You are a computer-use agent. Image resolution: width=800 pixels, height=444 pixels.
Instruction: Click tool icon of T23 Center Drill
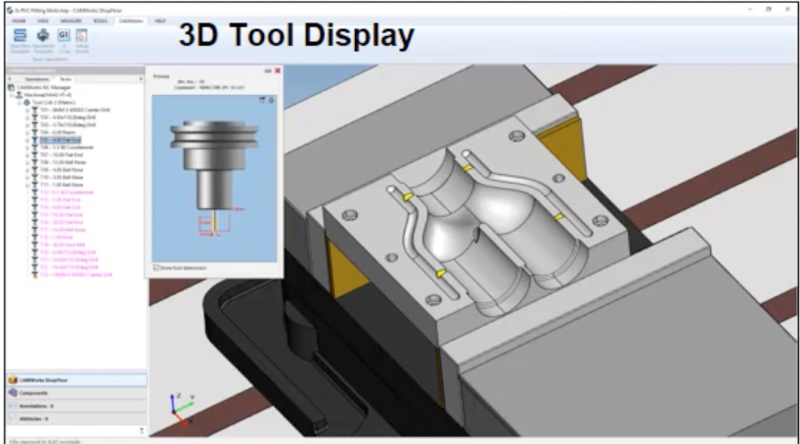point(35,275)
